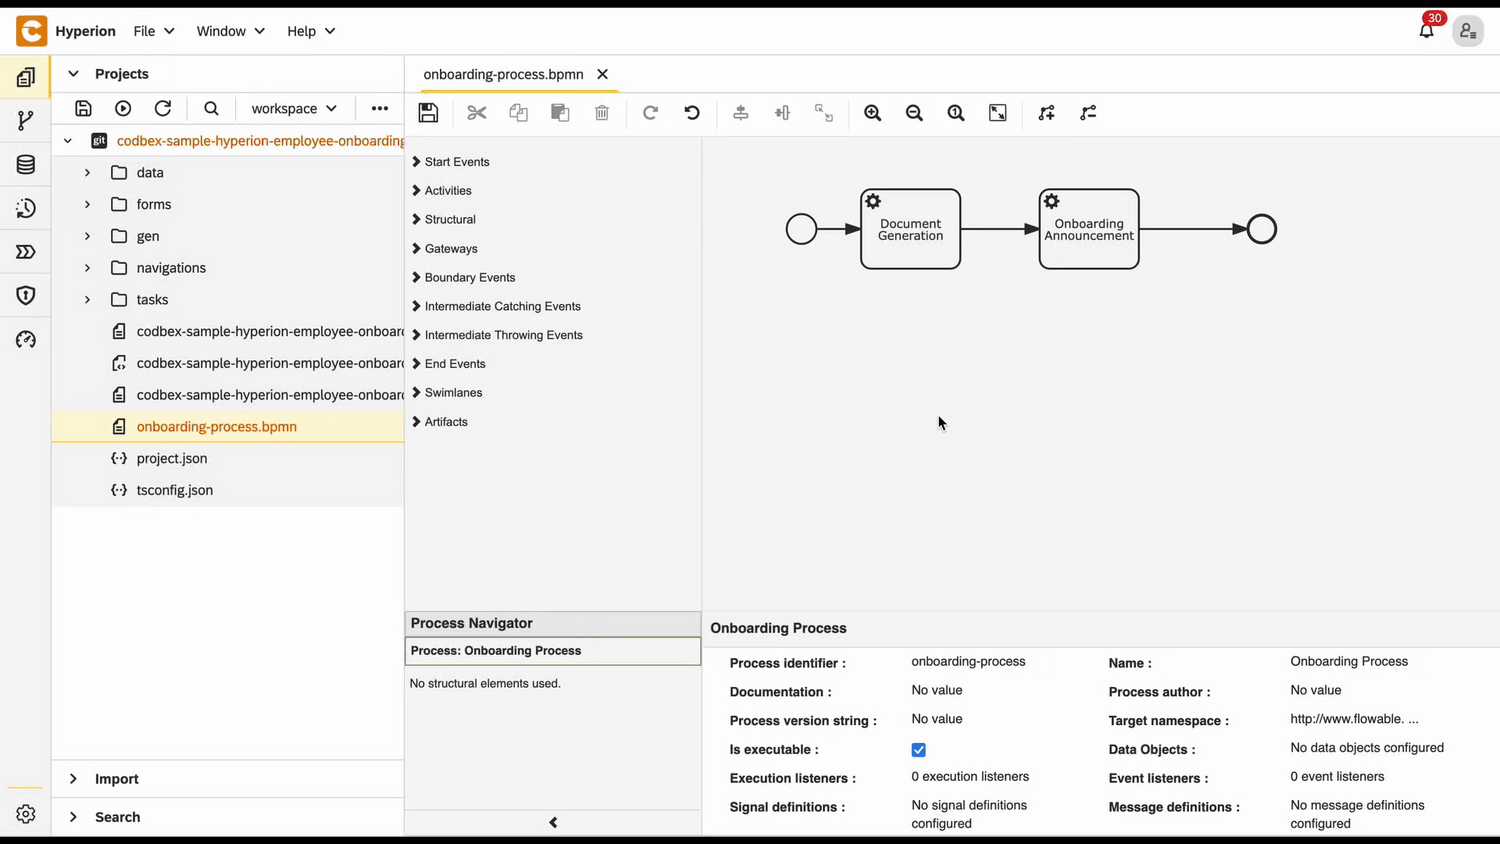1500x844 pixels.
Task: Click the align vertical icon
Action: tap(741, 113)
